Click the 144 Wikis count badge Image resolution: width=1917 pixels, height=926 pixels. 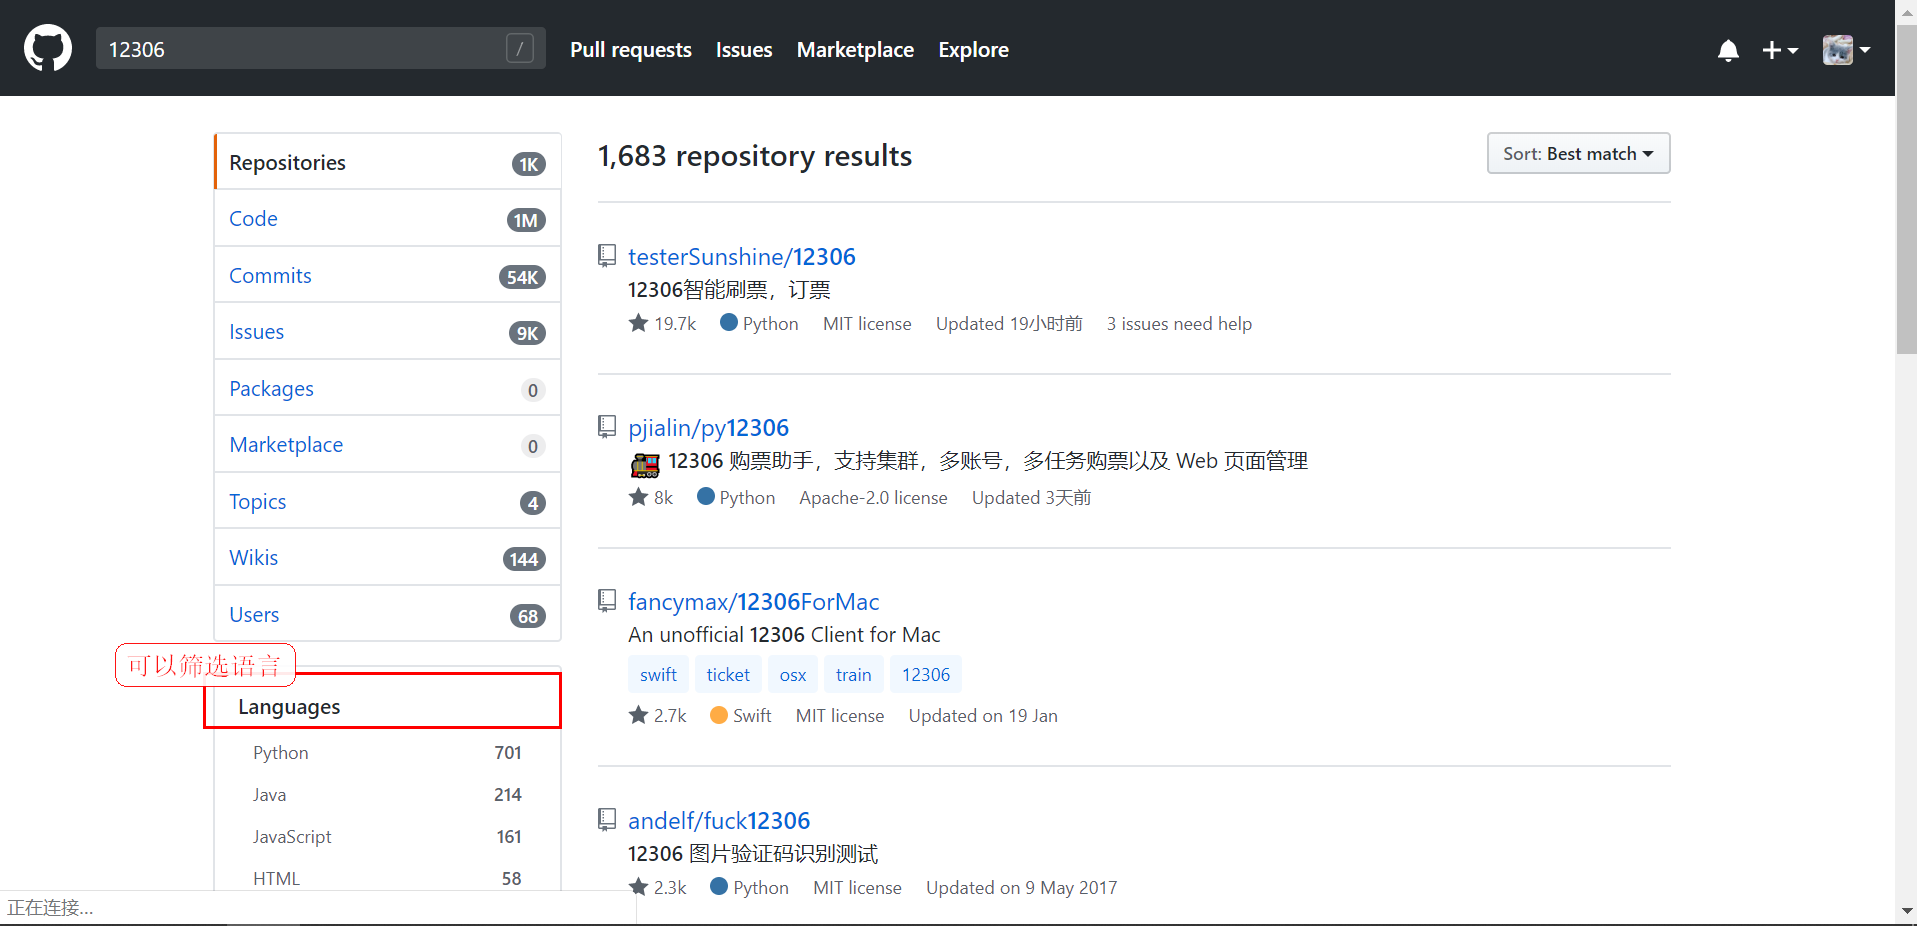click(524, 559)
